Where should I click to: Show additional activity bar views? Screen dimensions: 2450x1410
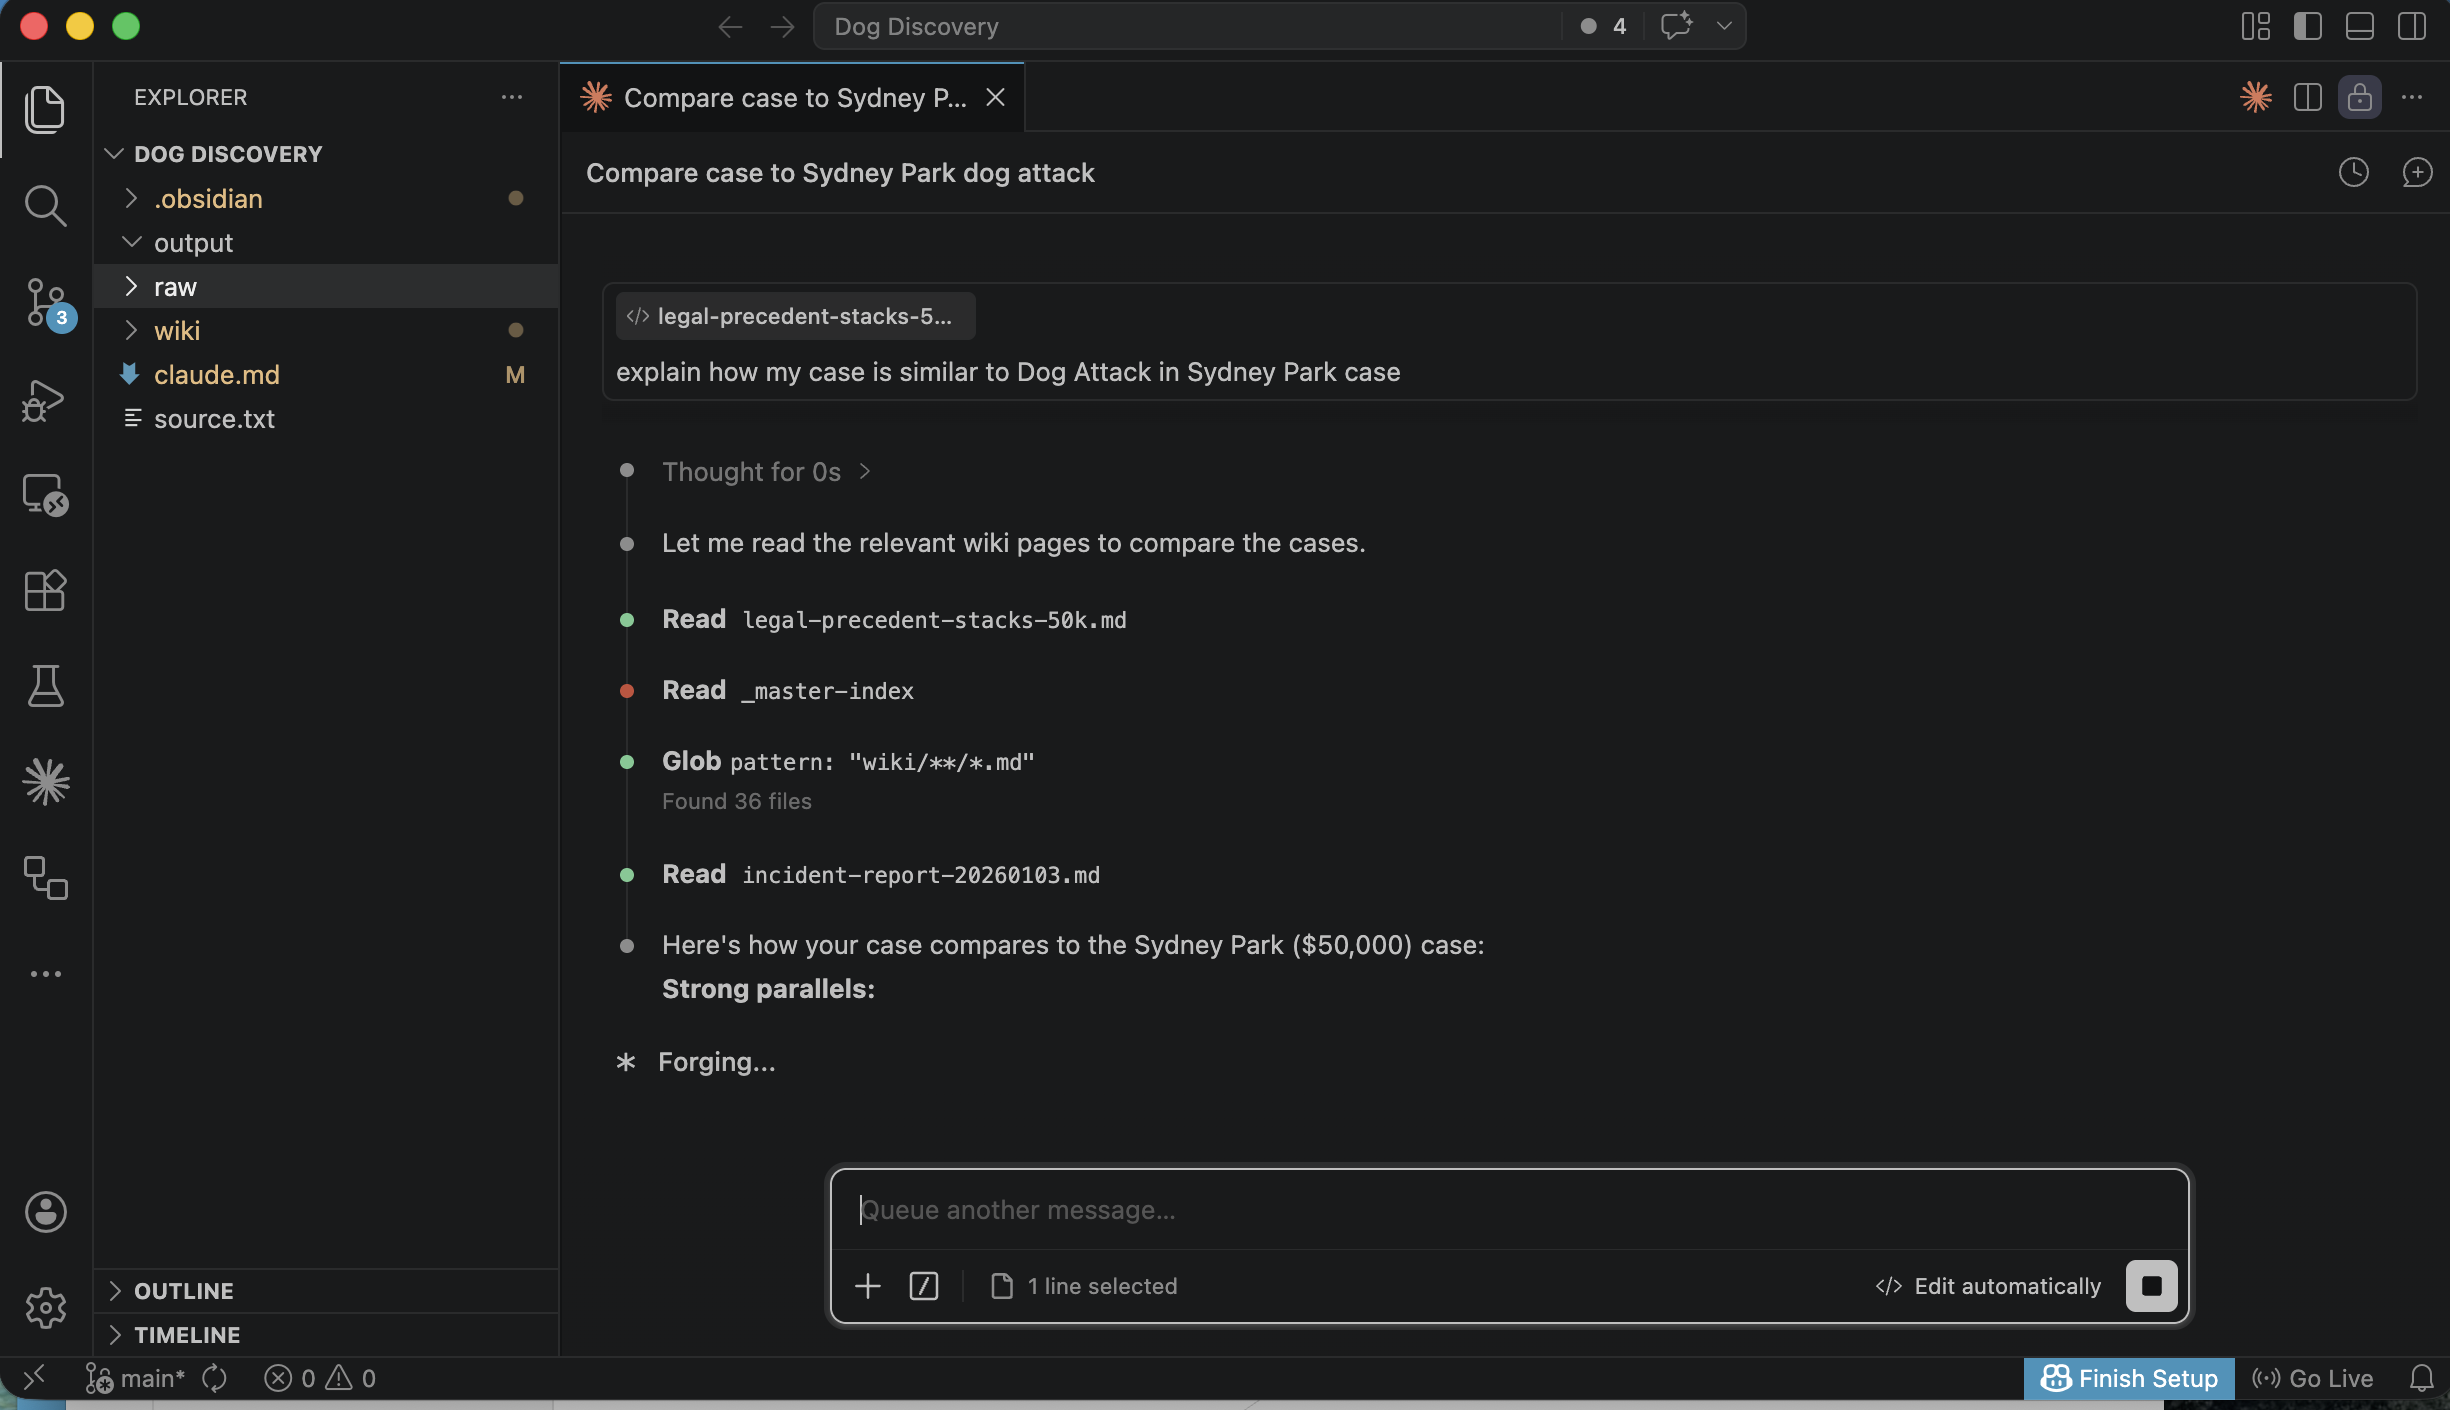click(45, 974)
